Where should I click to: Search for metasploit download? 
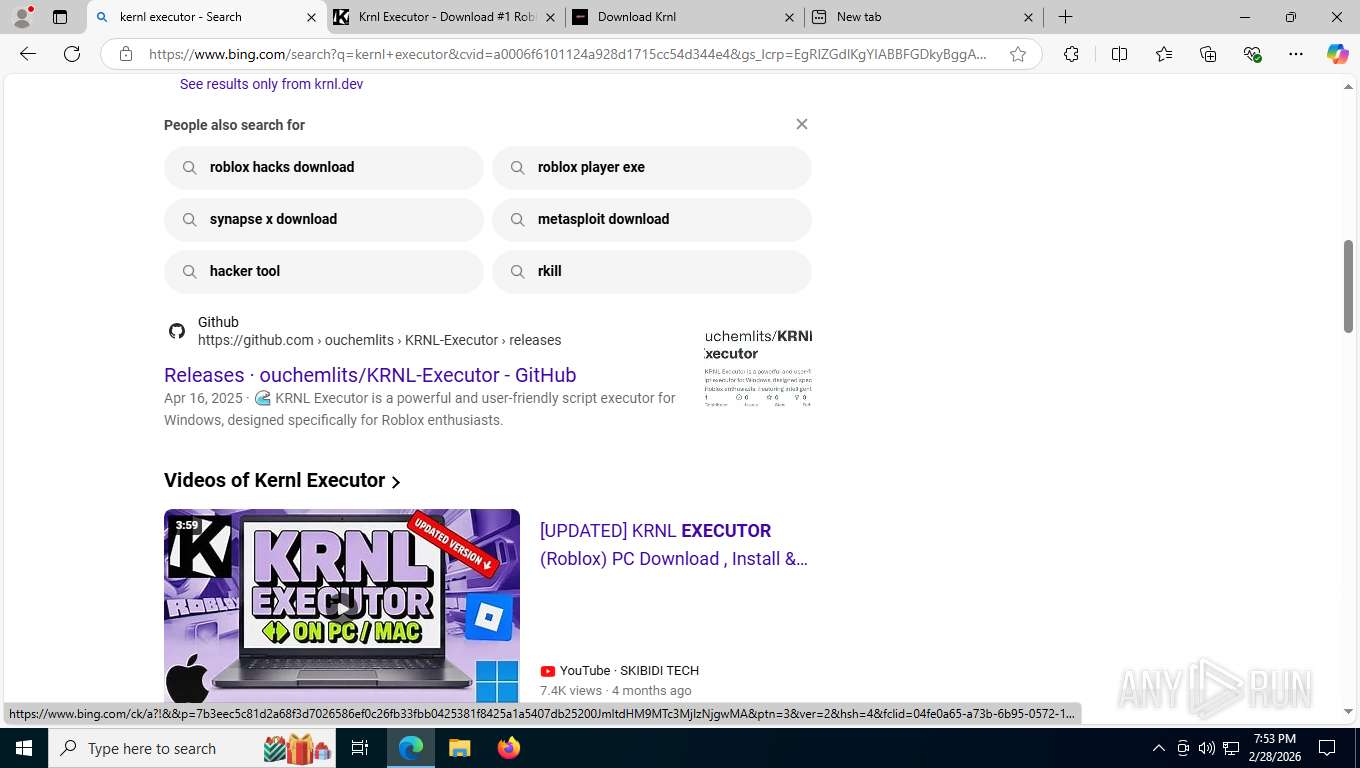pos(651,219)
